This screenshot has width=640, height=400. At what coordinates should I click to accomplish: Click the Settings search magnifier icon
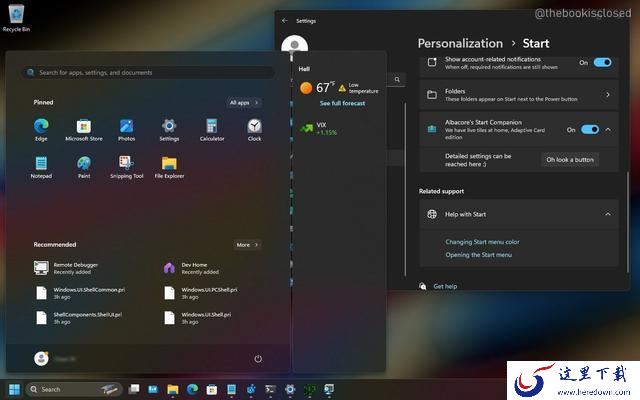click(x=397, y=80)
